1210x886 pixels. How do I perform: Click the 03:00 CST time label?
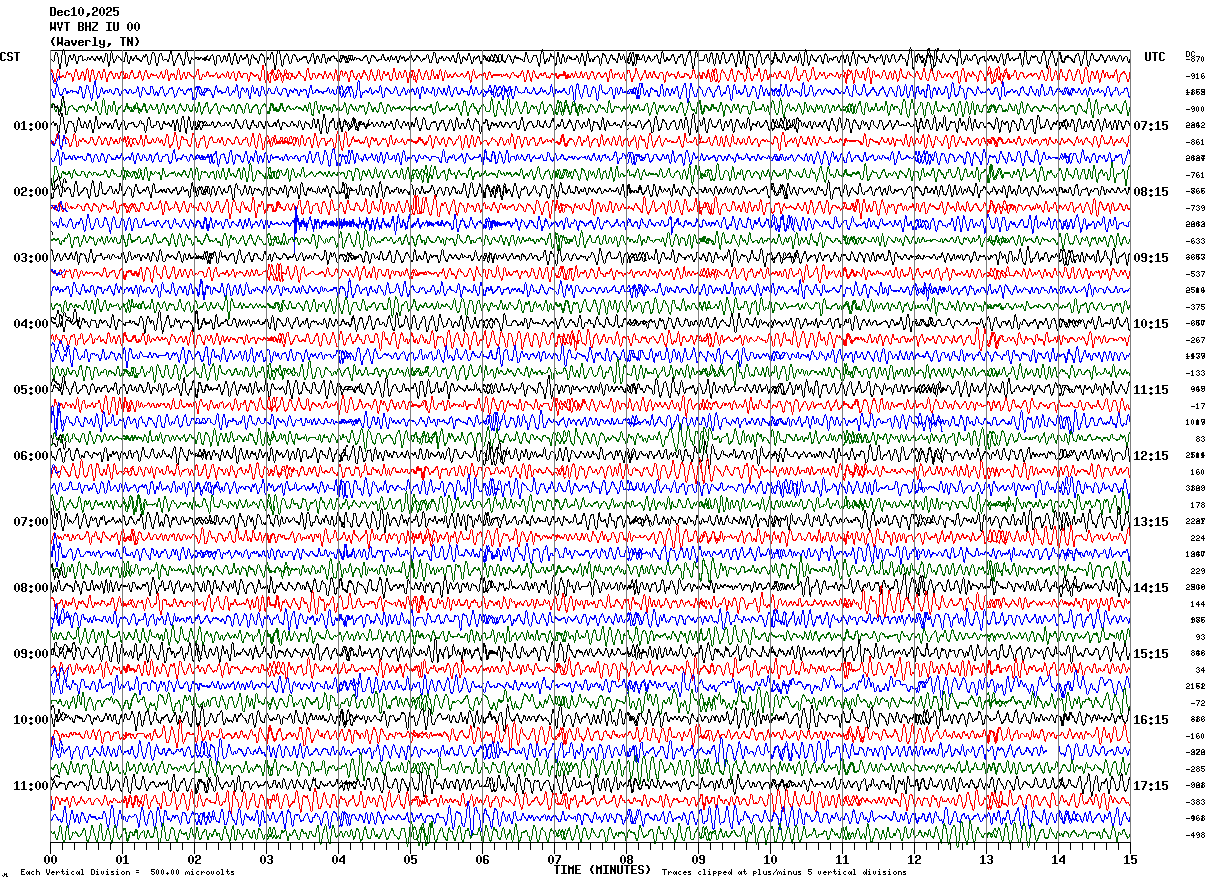point(31,258)
